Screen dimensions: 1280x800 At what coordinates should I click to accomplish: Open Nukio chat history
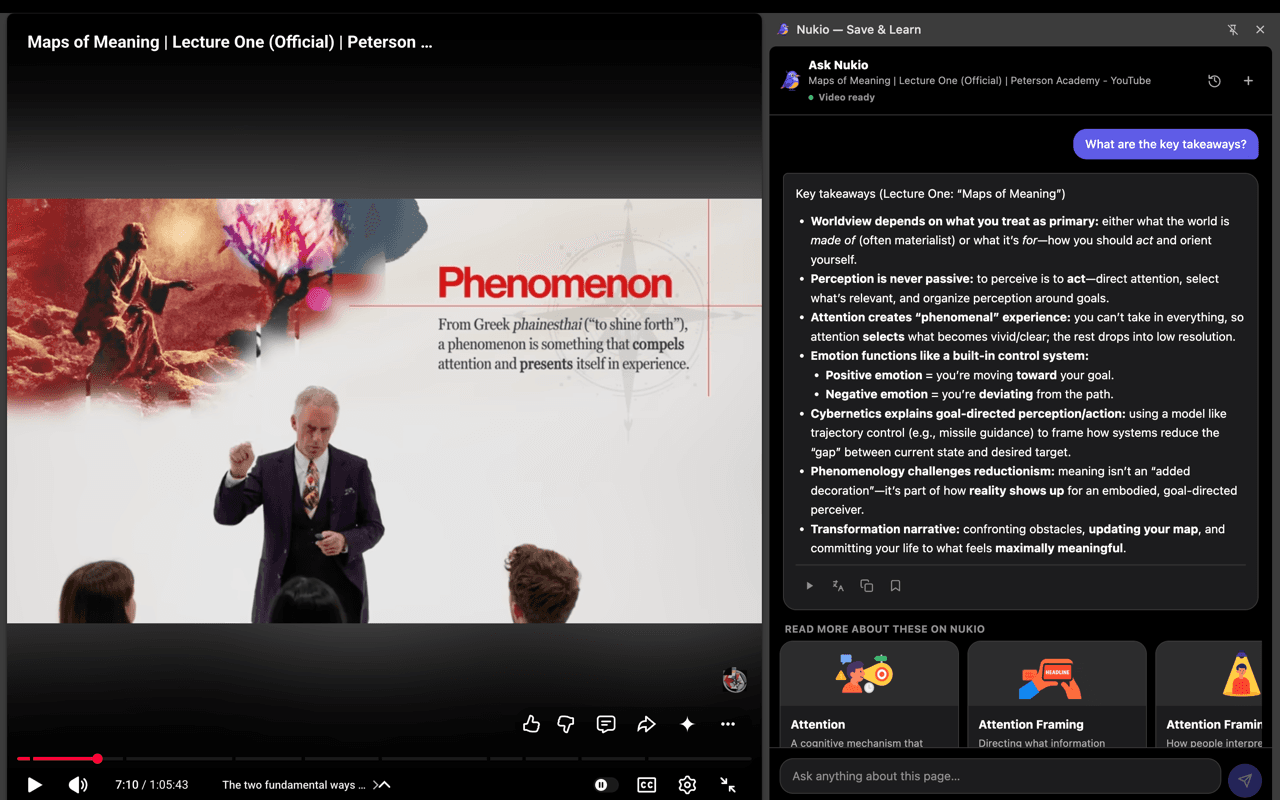[1214, 81]
